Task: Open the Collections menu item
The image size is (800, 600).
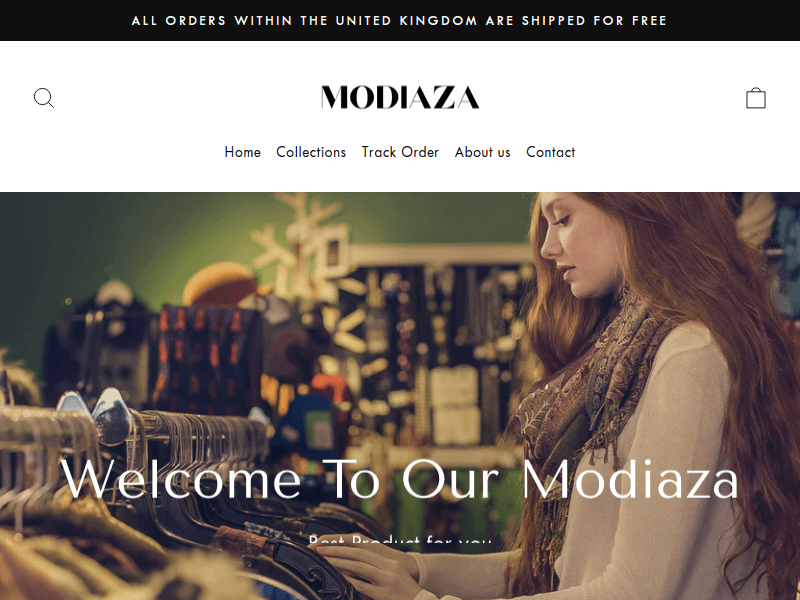Action: 311,152
